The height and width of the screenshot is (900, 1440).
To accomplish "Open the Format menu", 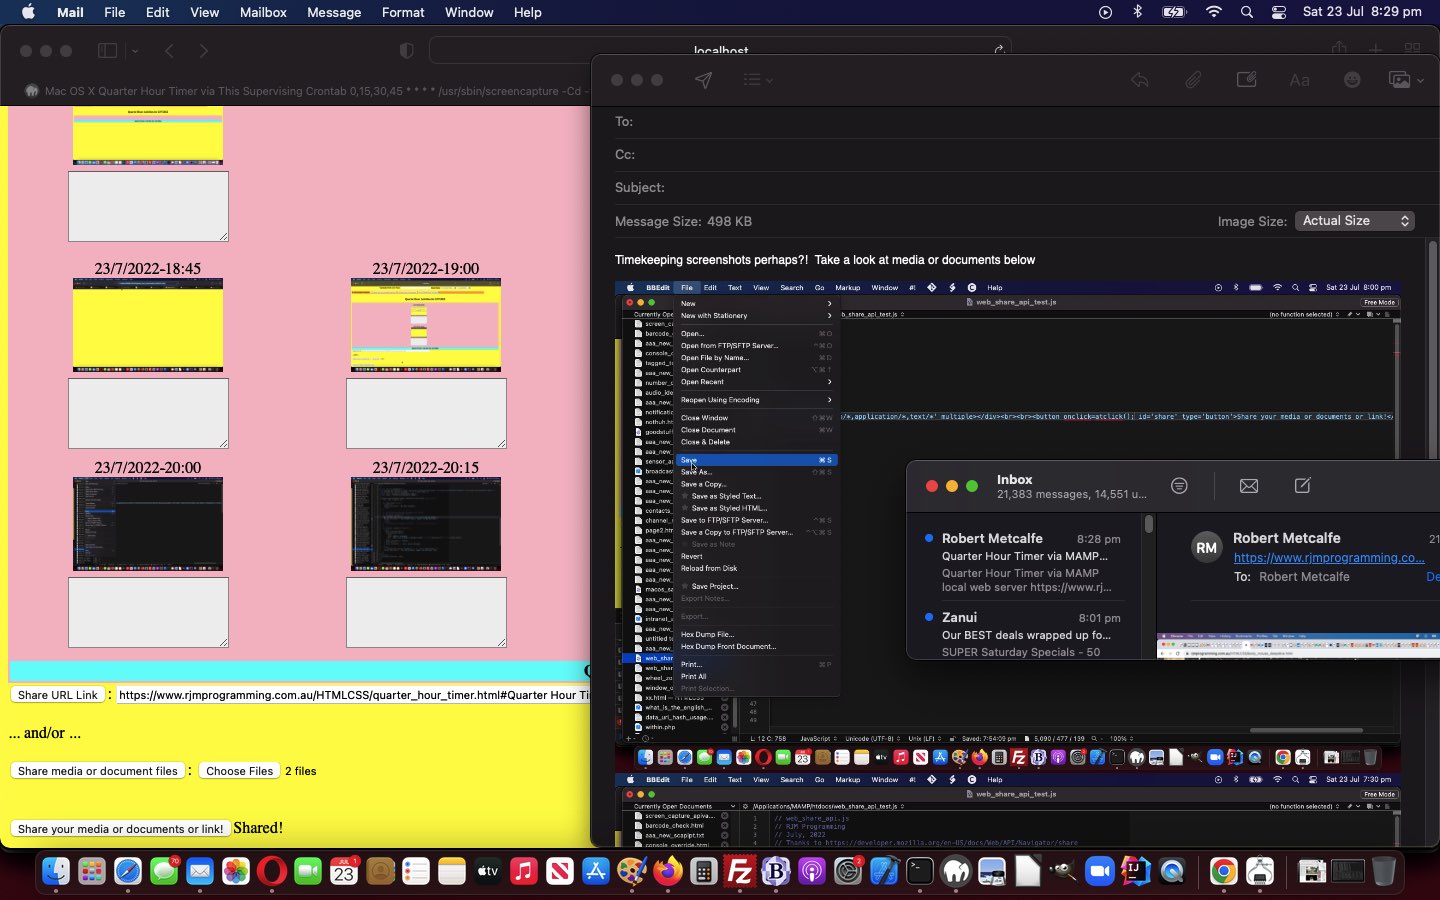I will [403, 12].
